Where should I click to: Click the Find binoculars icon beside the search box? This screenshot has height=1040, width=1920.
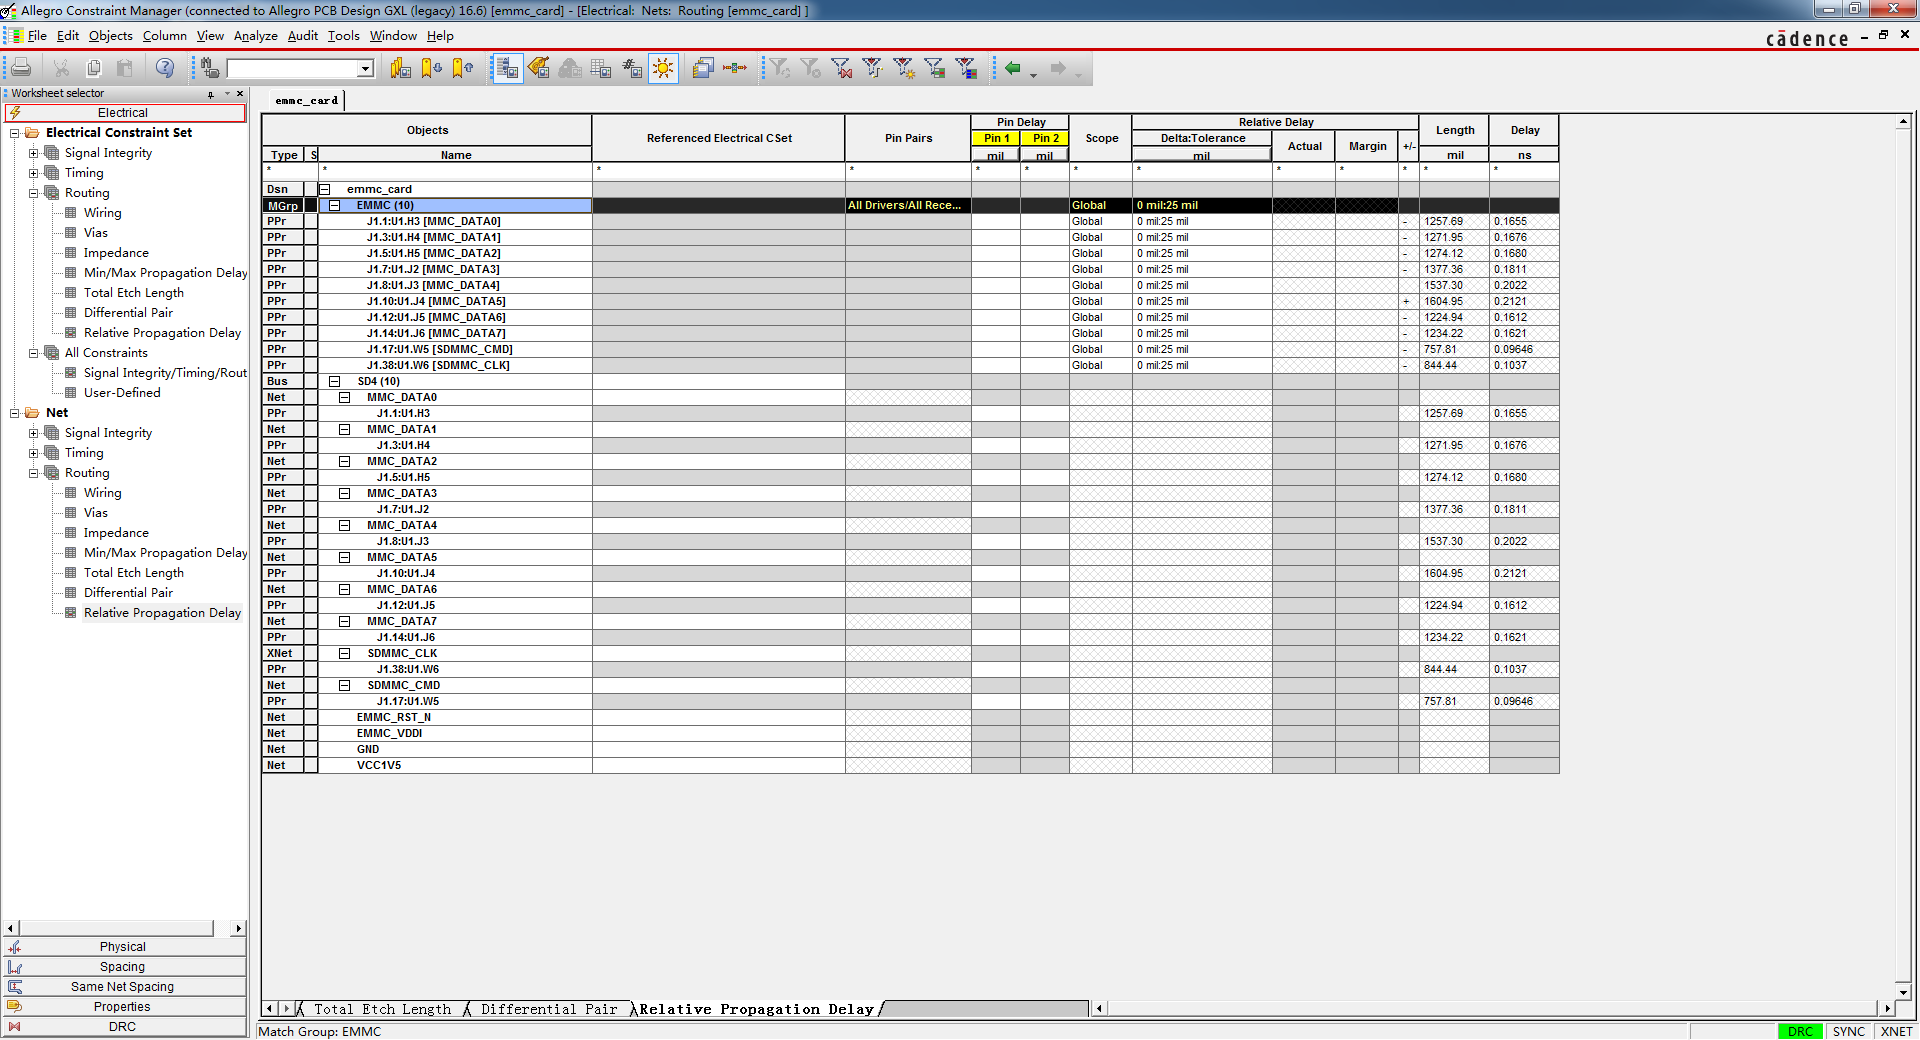209,68
